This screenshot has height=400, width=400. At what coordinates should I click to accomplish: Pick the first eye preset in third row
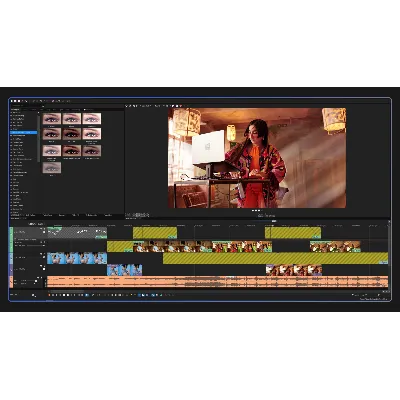(x=52, y=150)
